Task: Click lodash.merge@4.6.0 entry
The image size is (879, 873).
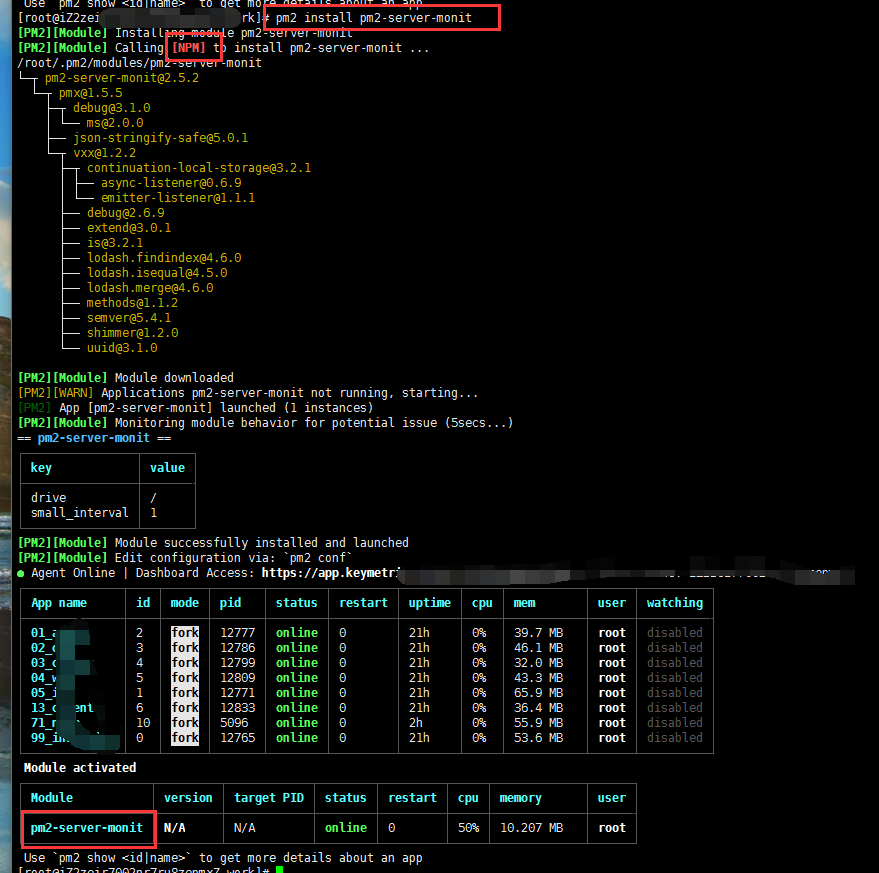Action: pos(150,288)
